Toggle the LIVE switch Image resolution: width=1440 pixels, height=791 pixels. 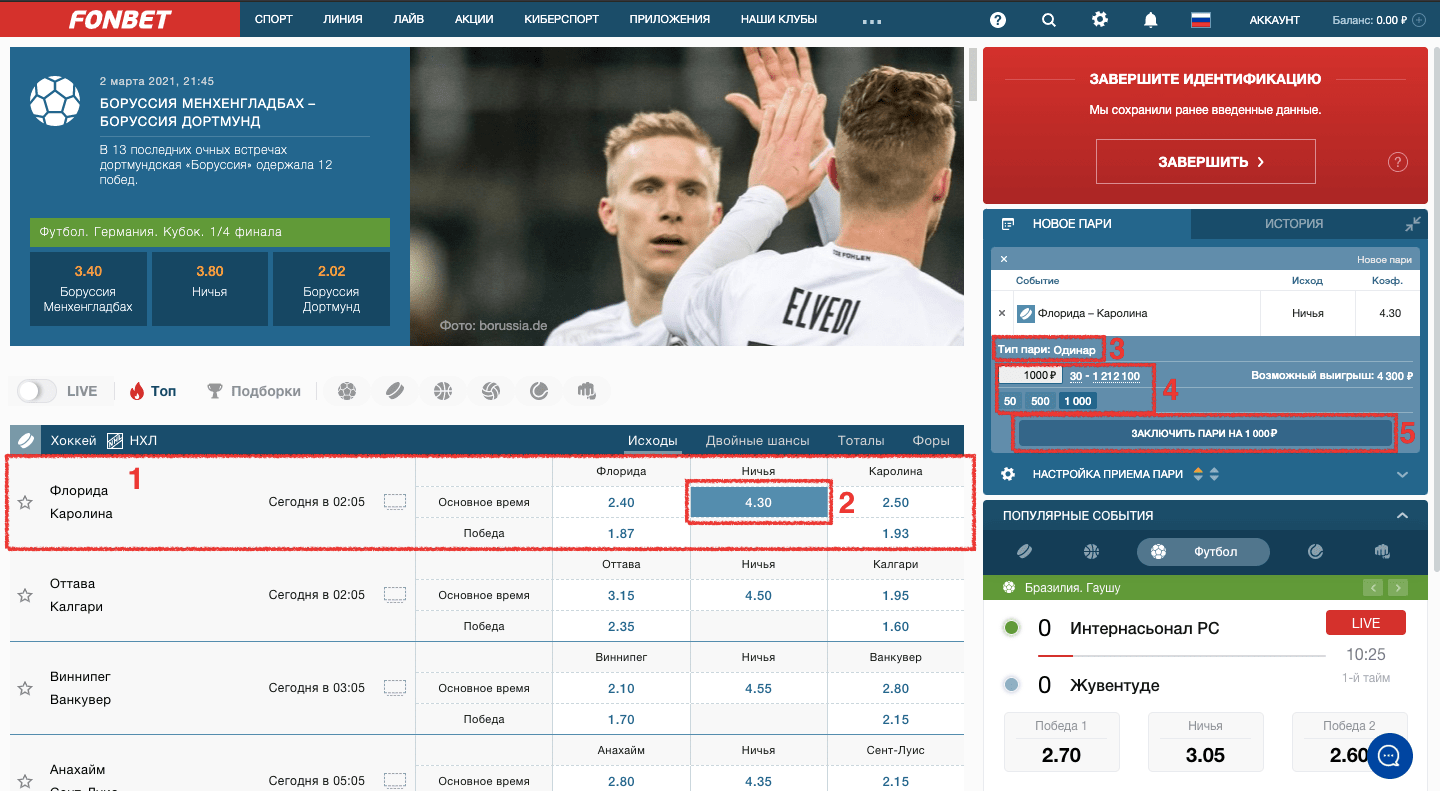[x=37, y=391]
